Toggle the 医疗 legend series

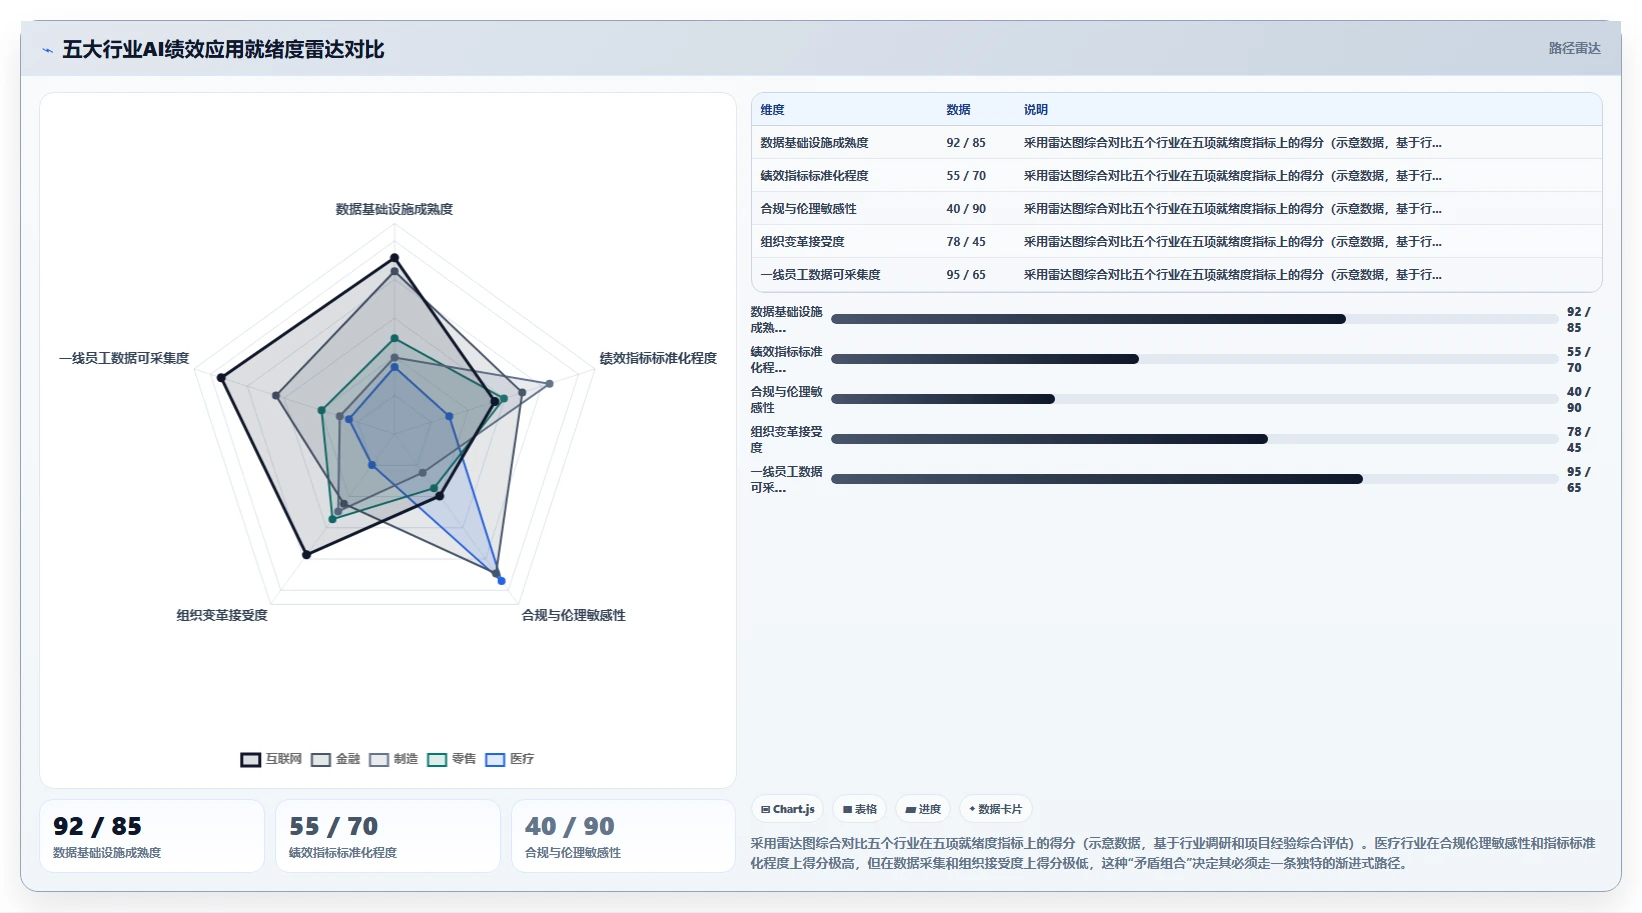click(x=509, y=759)
